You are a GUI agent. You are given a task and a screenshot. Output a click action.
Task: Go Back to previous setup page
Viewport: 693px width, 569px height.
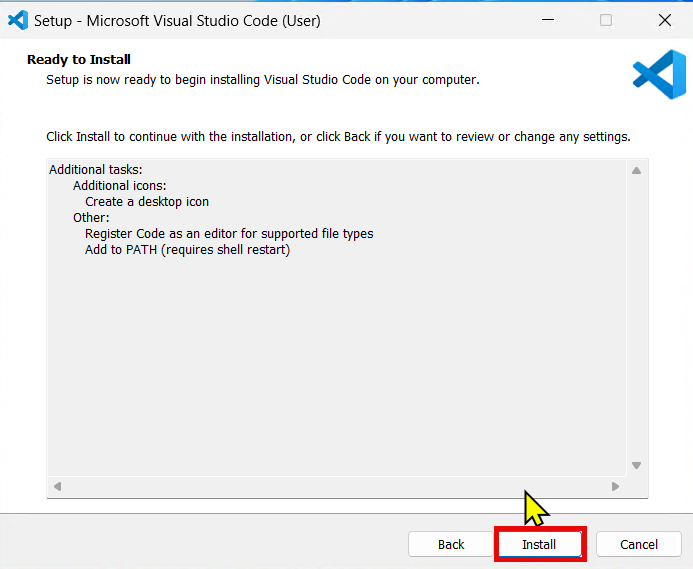450,544
